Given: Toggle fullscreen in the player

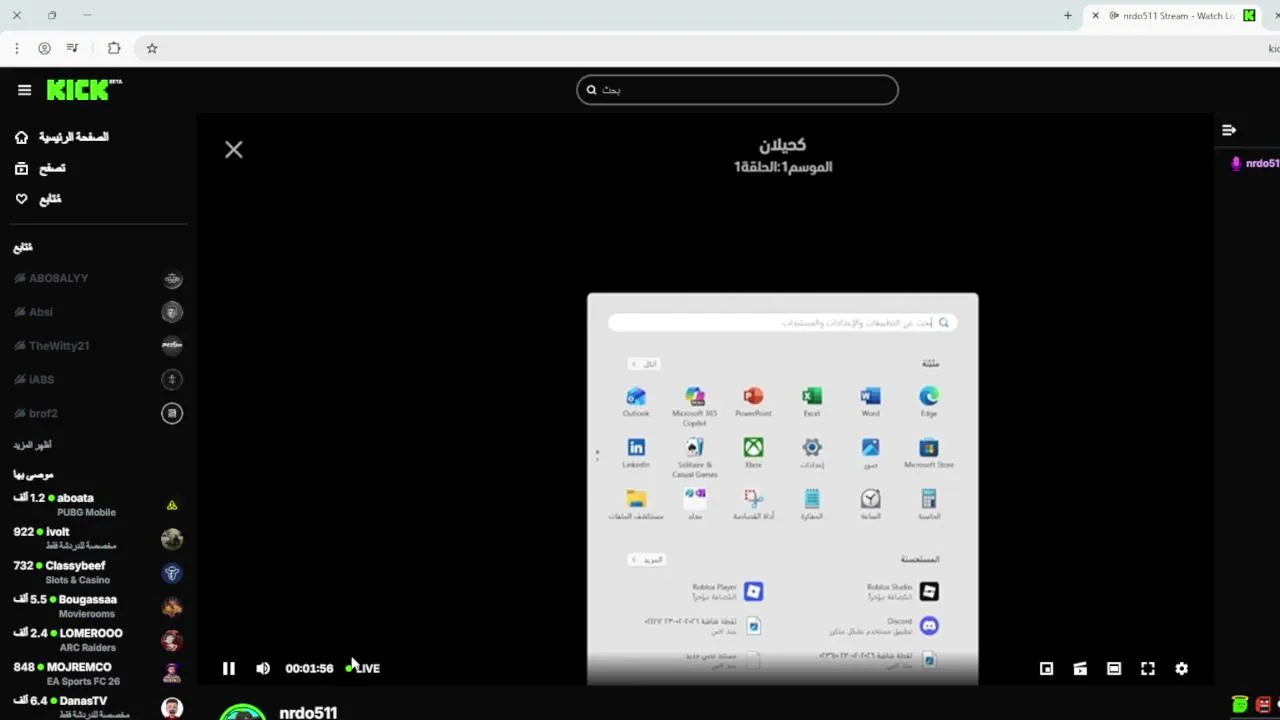Looking at the screenshot, I should [x=1148, y=668].
